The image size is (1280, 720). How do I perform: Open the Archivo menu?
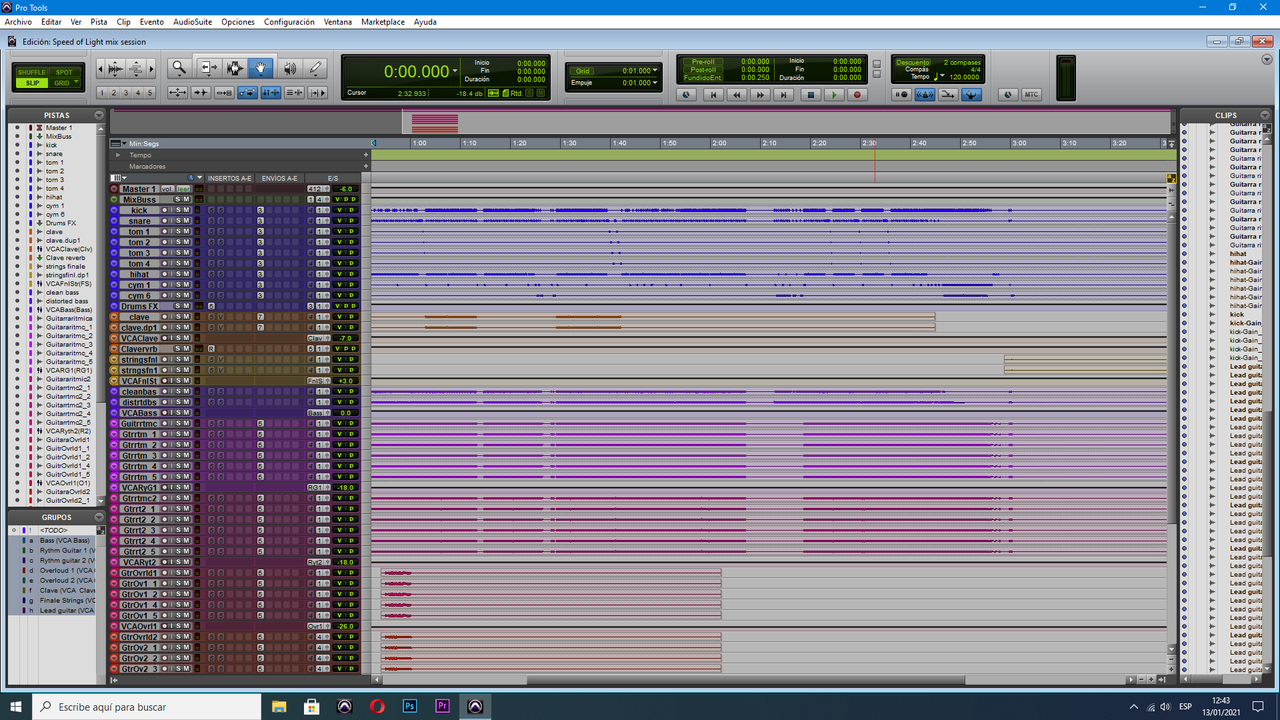18,21
